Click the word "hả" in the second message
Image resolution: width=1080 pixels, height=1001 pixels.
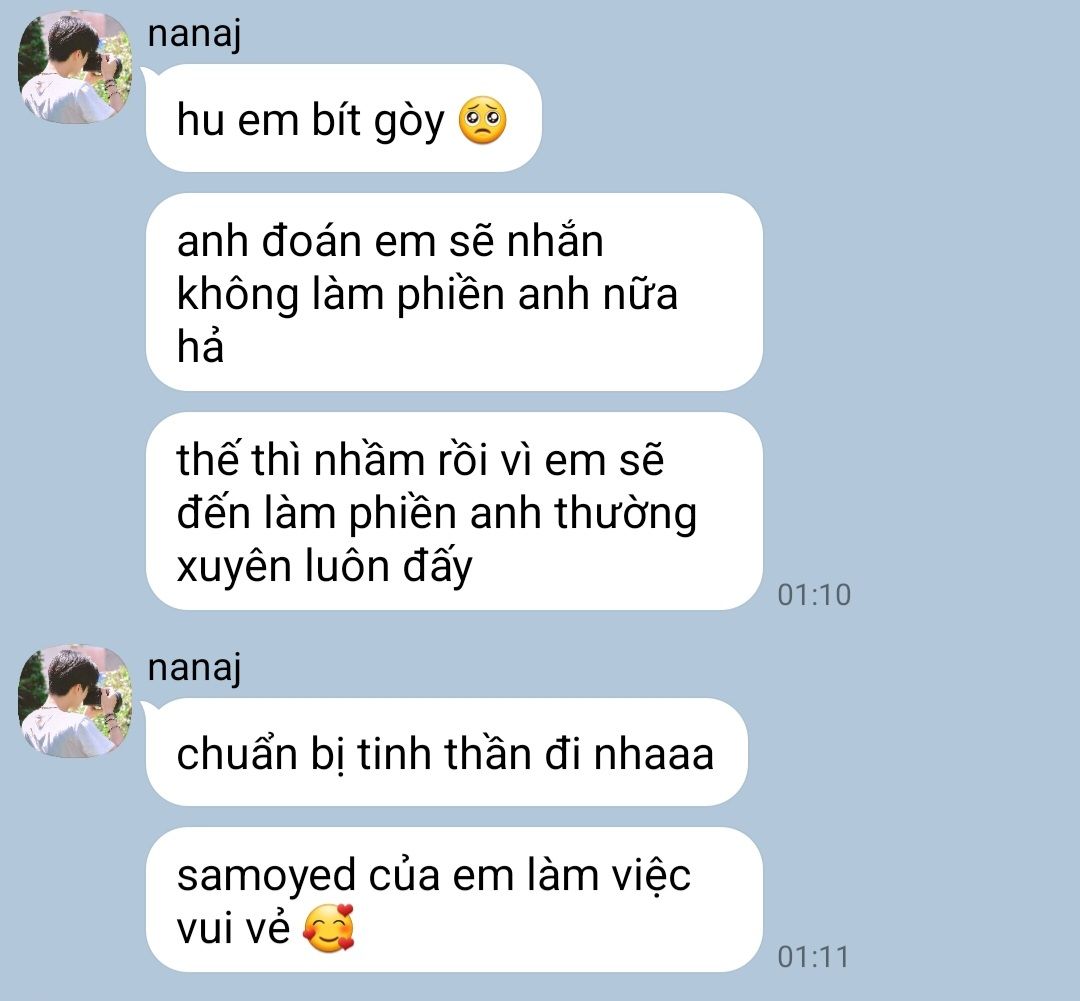[x=200, y=346]
